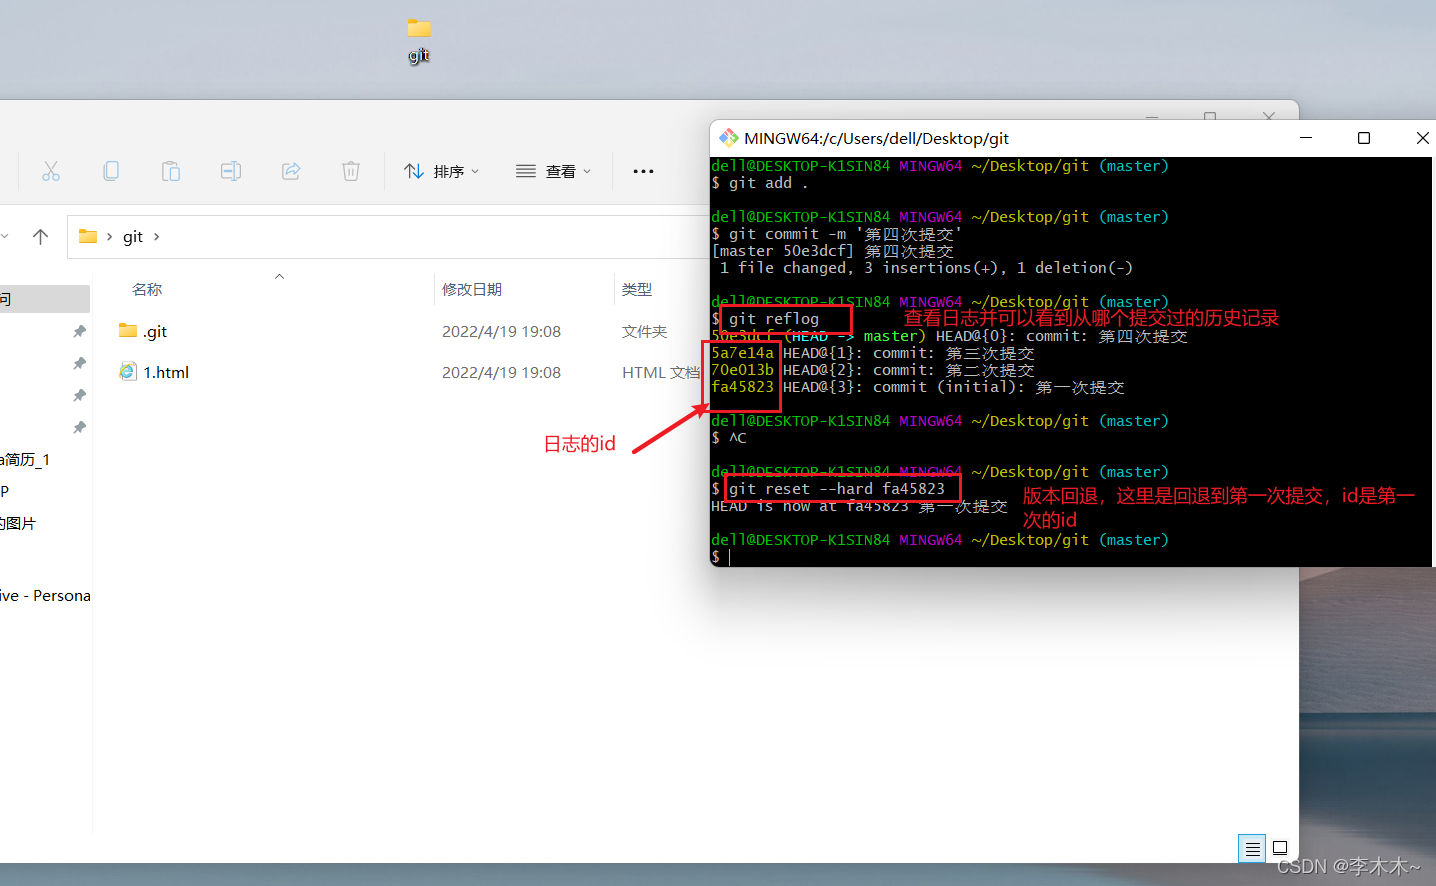Image resolution: width=1436 pixels, height=886 pixels.
Task: Open the OneDrive Personal item in navigation pane
Action: tap(45, 595)
